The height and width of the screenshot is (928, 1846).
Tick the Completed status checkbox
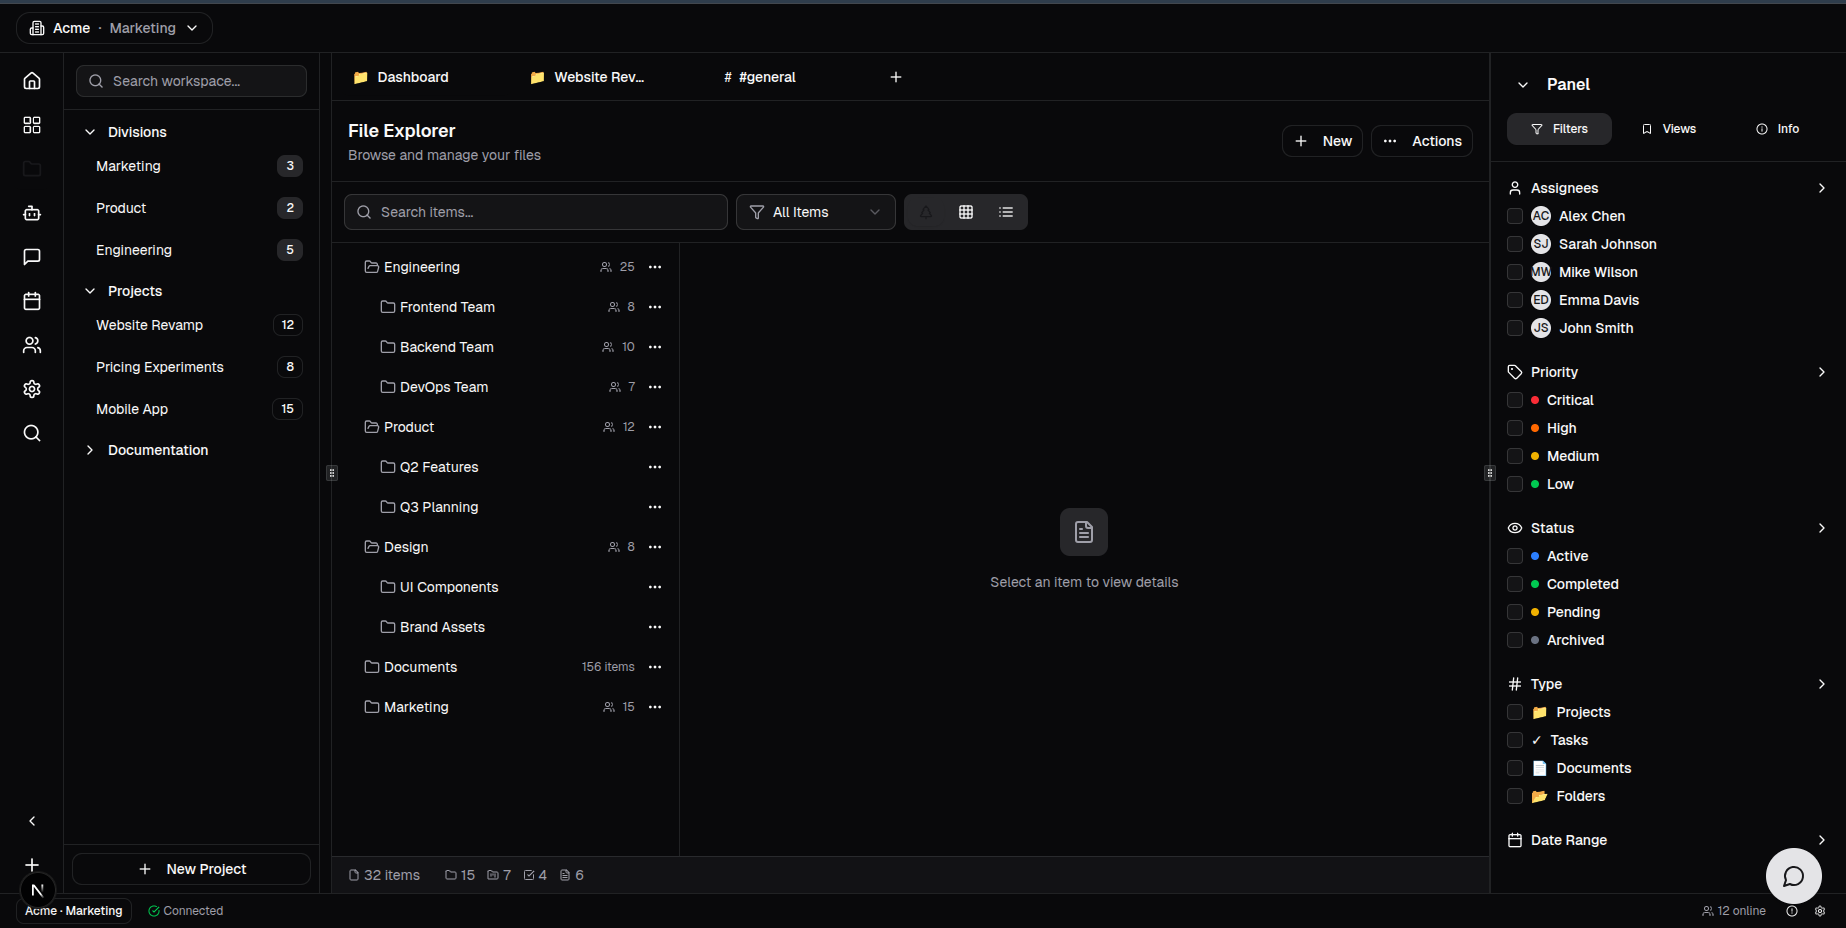(x=1514, y=584)
